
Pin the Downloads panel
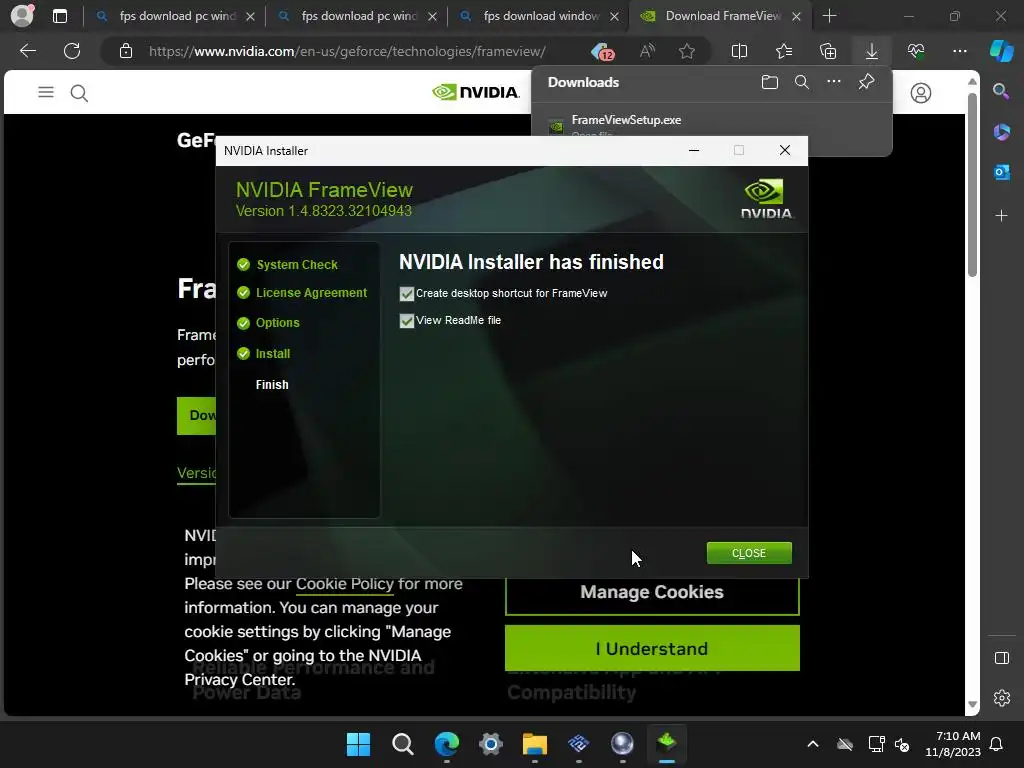[866, 82]
